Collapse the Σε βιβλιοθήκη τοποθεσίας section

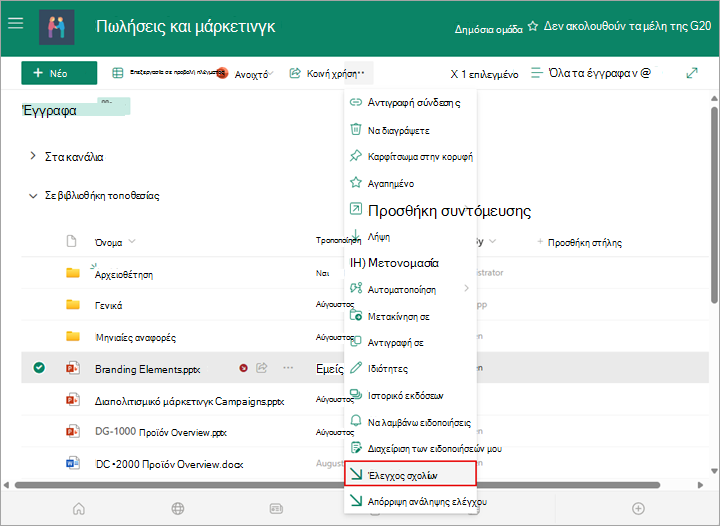pos(33,196)
